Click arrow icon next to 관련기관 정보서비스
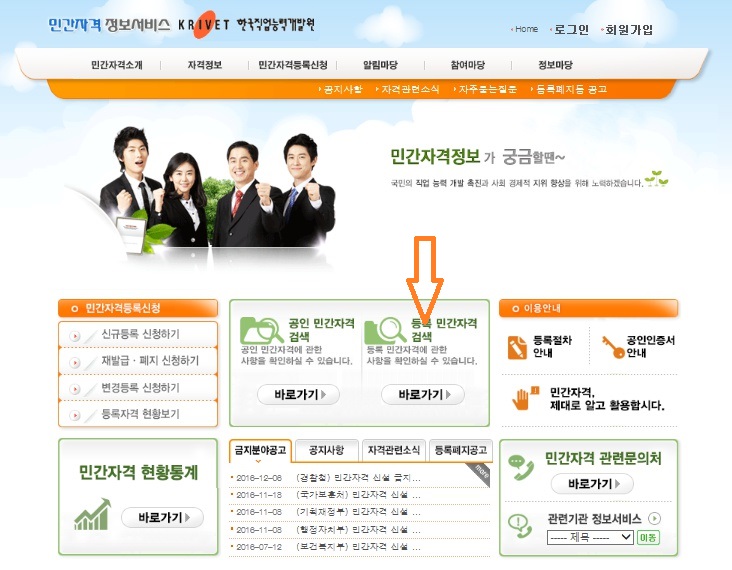This screenshot has height=570, width=732. click(655, 518)
